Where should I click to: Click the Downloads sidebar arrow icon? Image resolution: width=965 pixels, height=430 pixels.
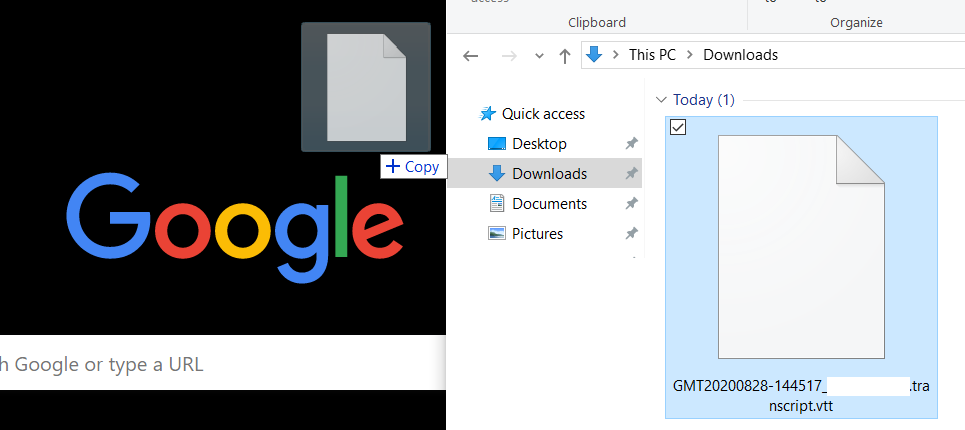497,173
